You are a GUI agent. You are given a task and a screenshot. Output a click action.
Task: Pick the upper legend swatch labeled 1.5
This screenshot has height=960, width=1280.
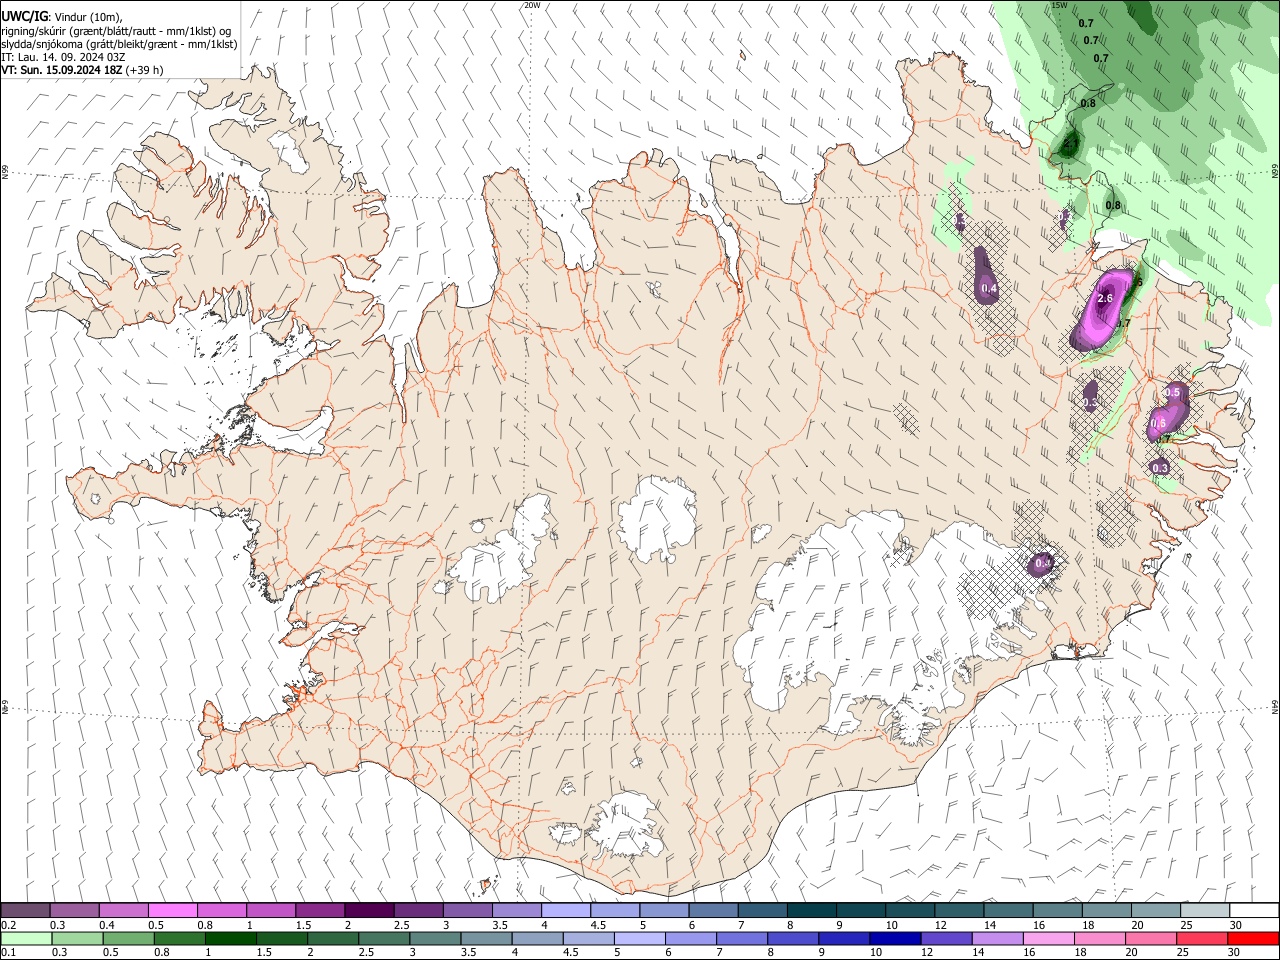point(319,911)
